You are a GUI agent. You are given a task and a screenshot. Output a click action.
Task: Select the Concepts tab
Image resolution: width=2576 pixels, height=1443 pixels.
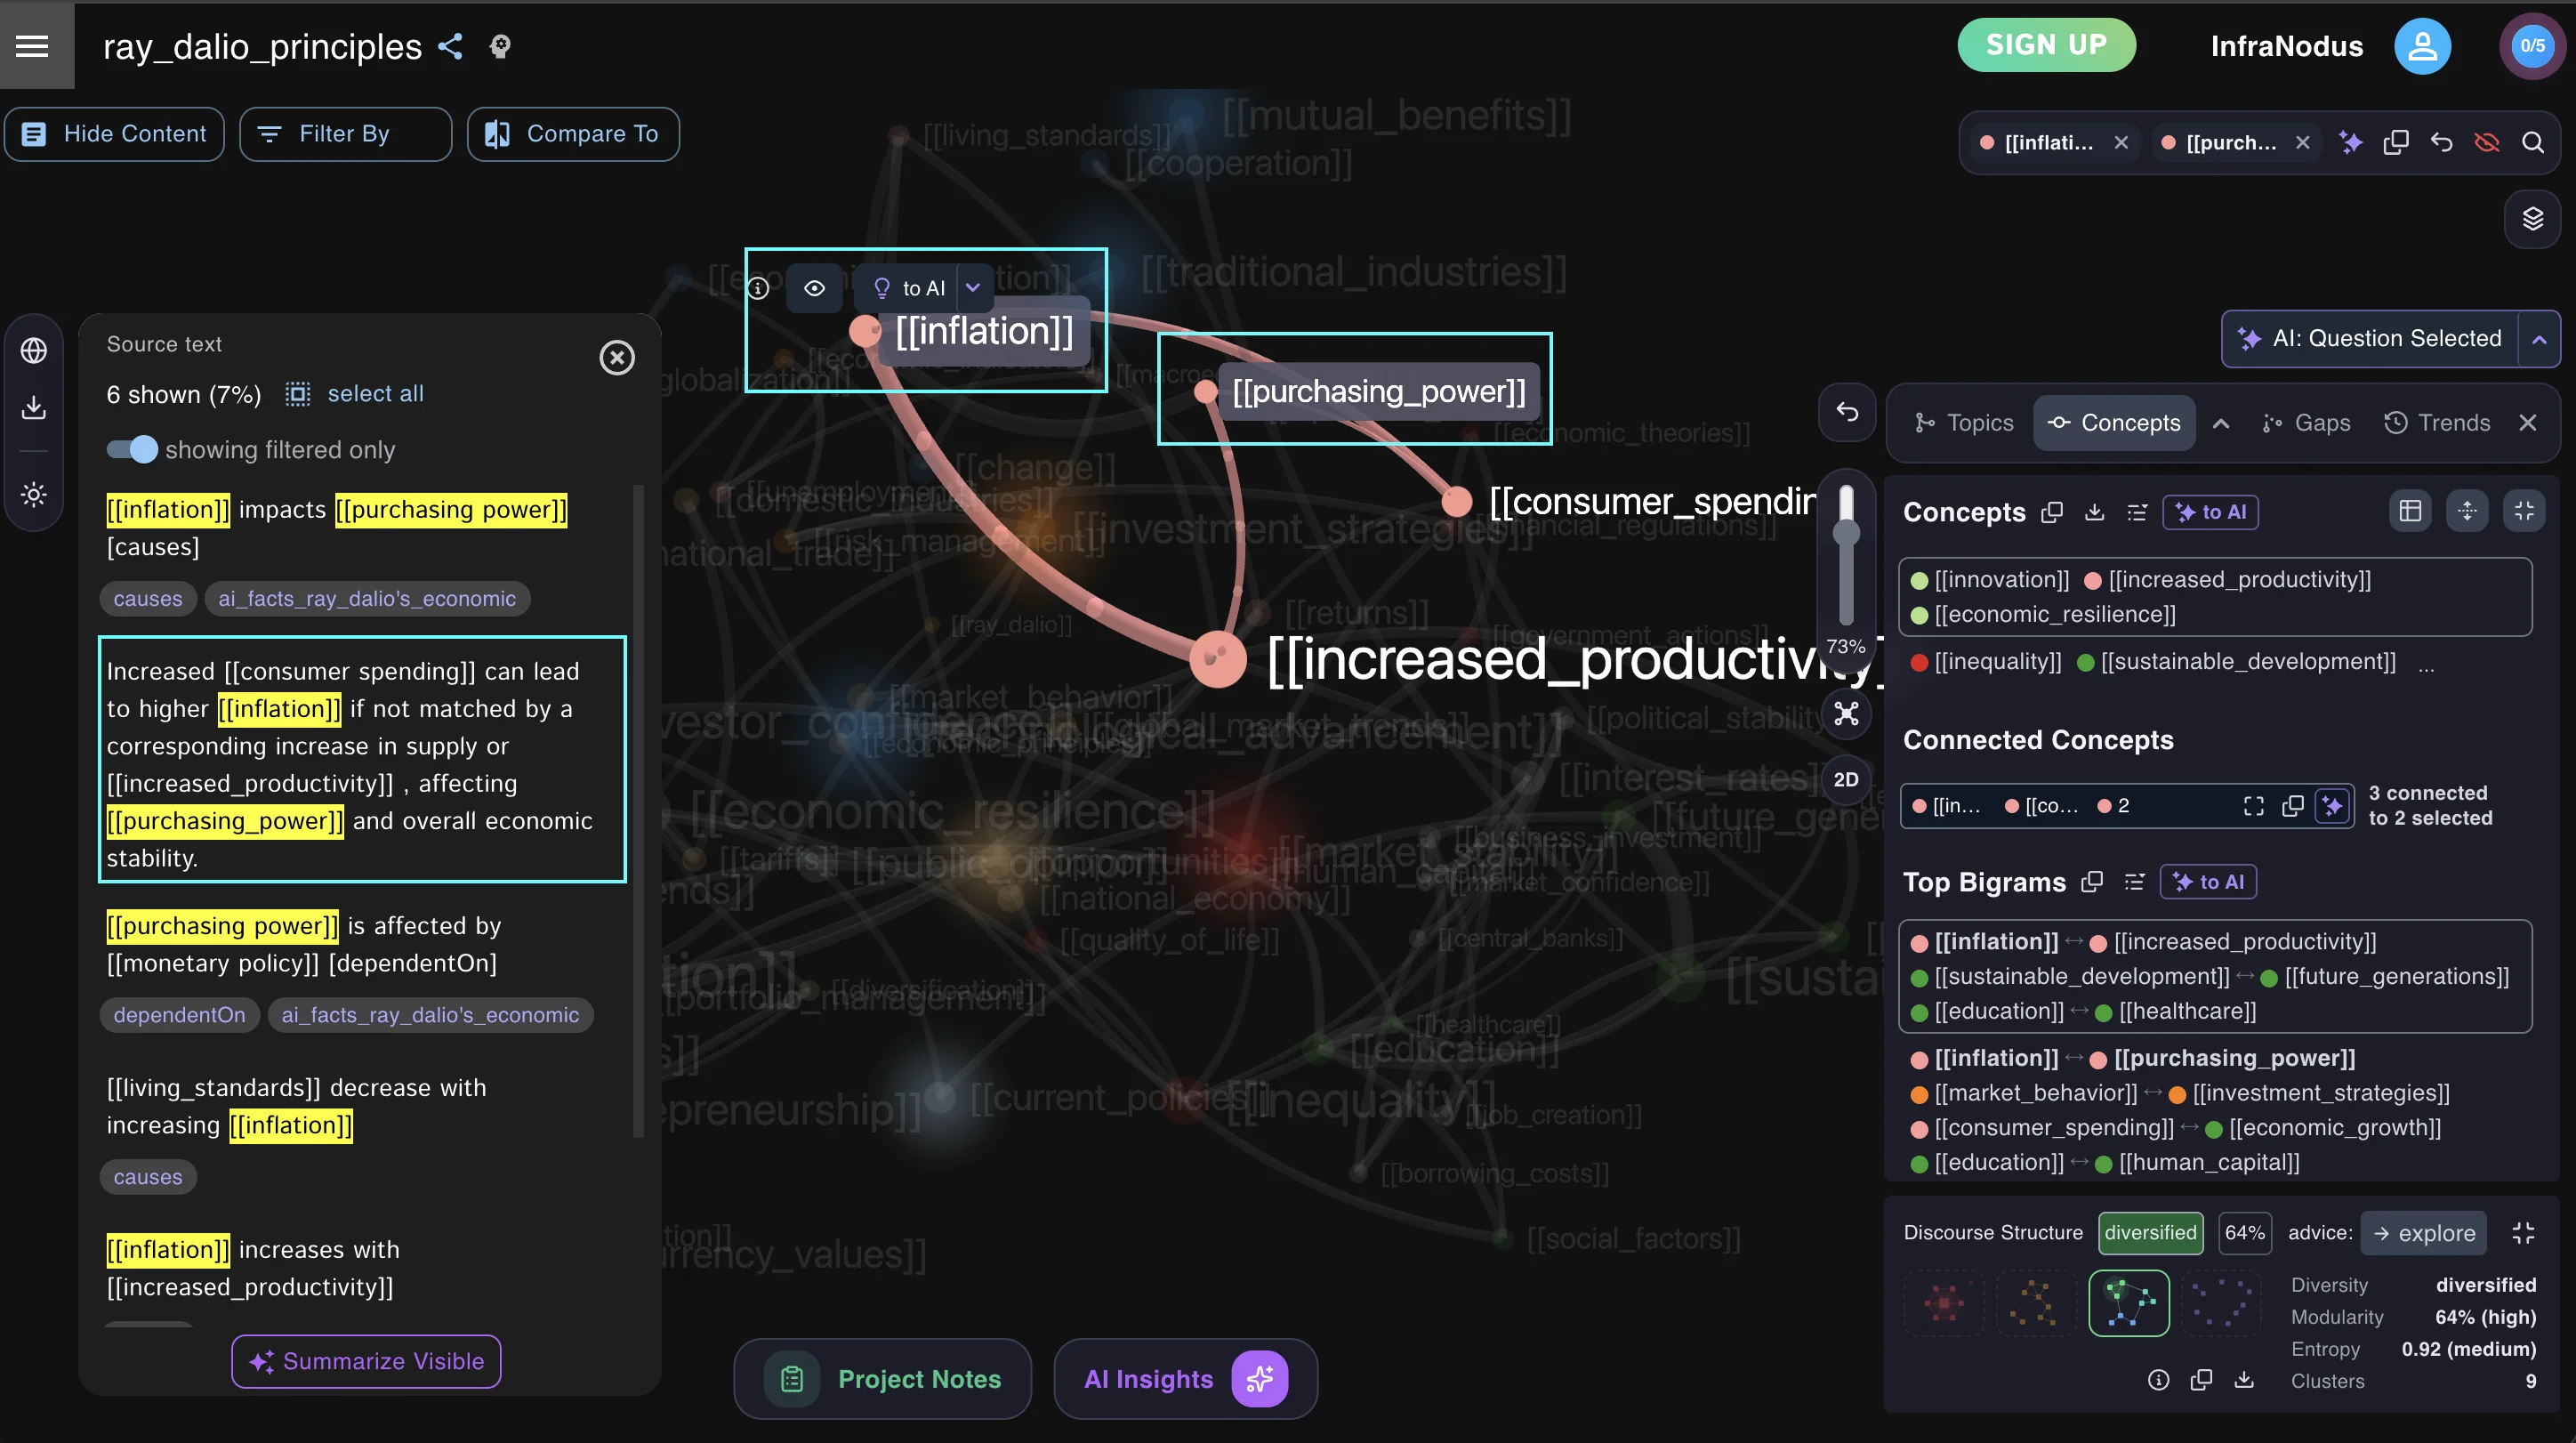2114,423
